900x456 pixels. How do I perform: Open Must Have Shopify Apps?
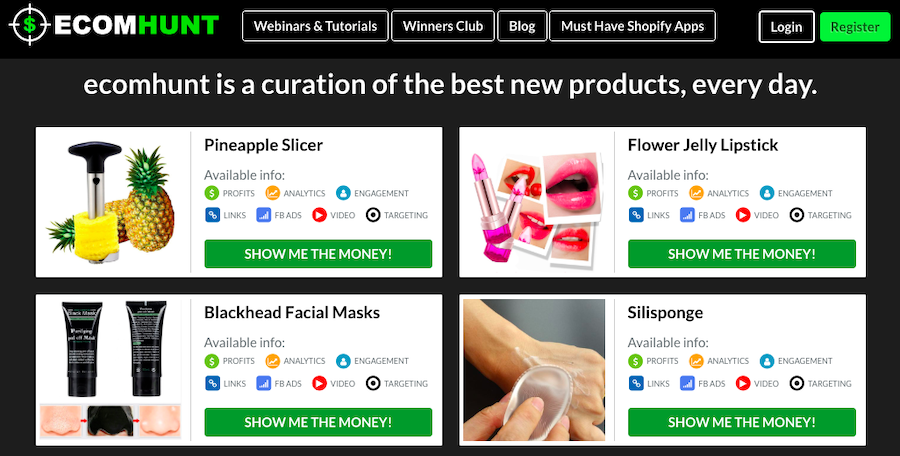tap(633, 26)
